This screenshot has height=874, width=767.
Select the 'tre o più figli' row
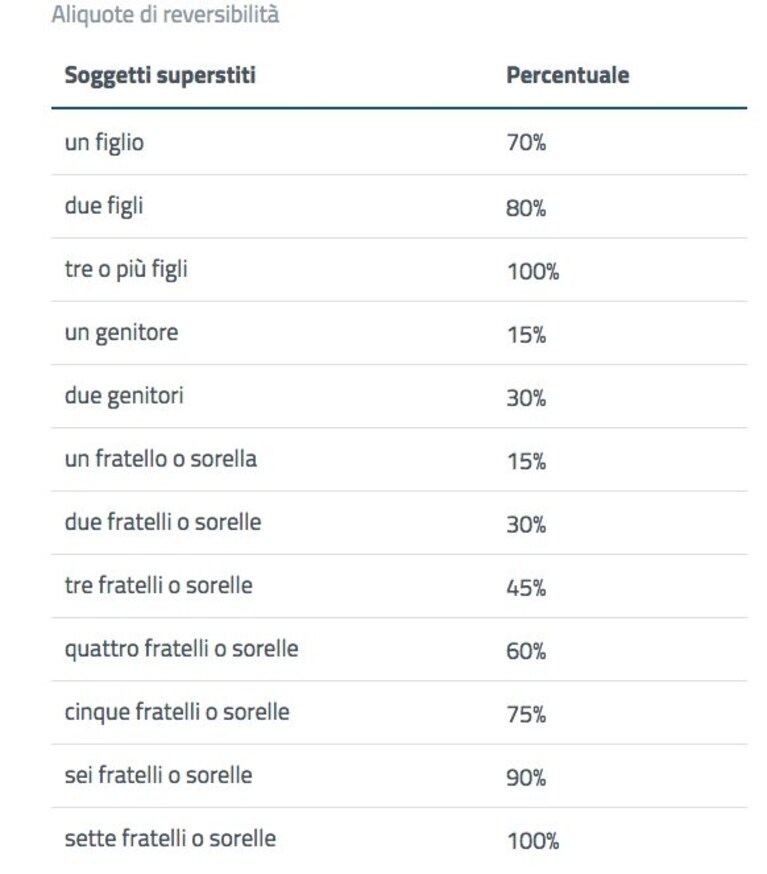[399, 270]
